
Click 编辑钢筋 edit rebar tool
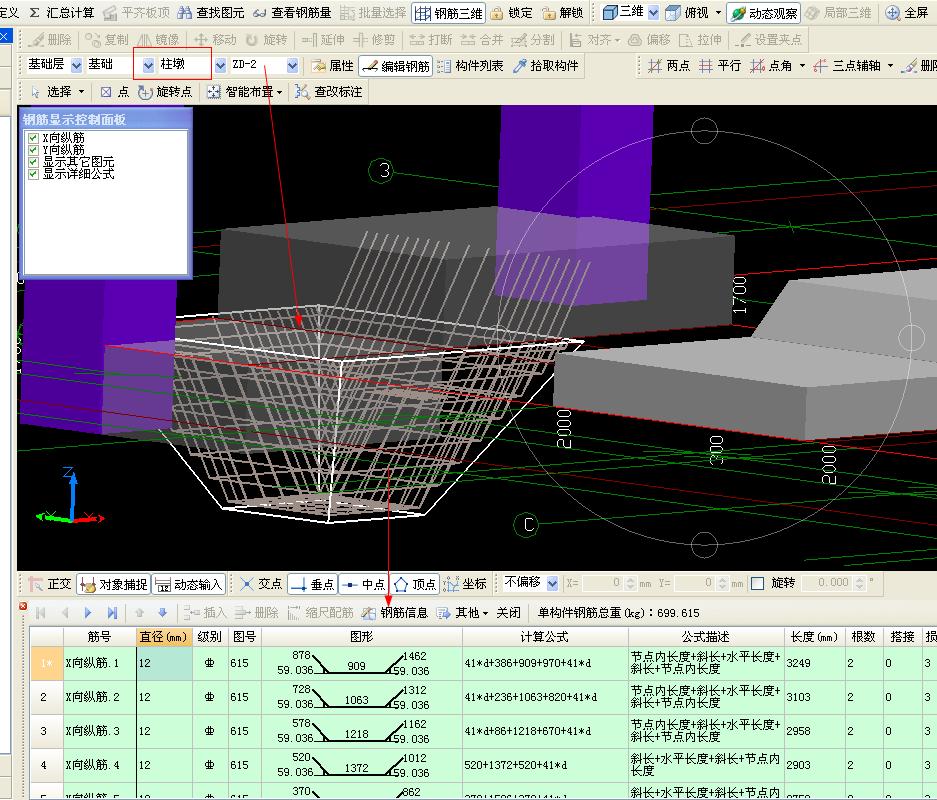click(x=396, y=66)
